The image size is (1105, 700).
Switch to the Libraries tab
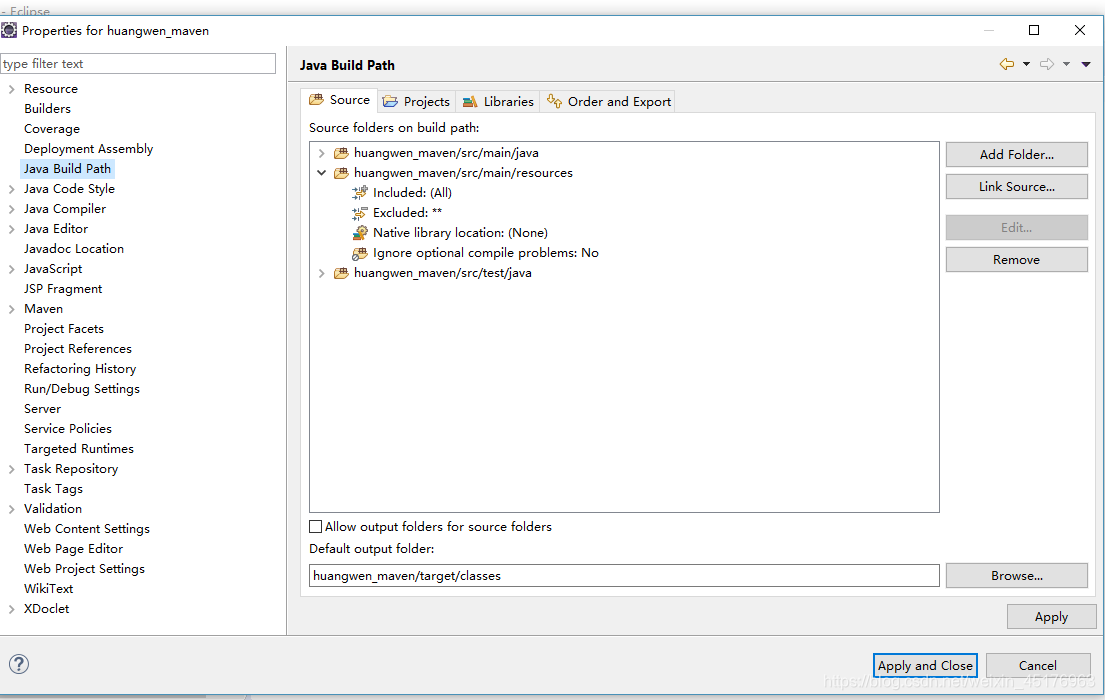[x=498, y=102]
